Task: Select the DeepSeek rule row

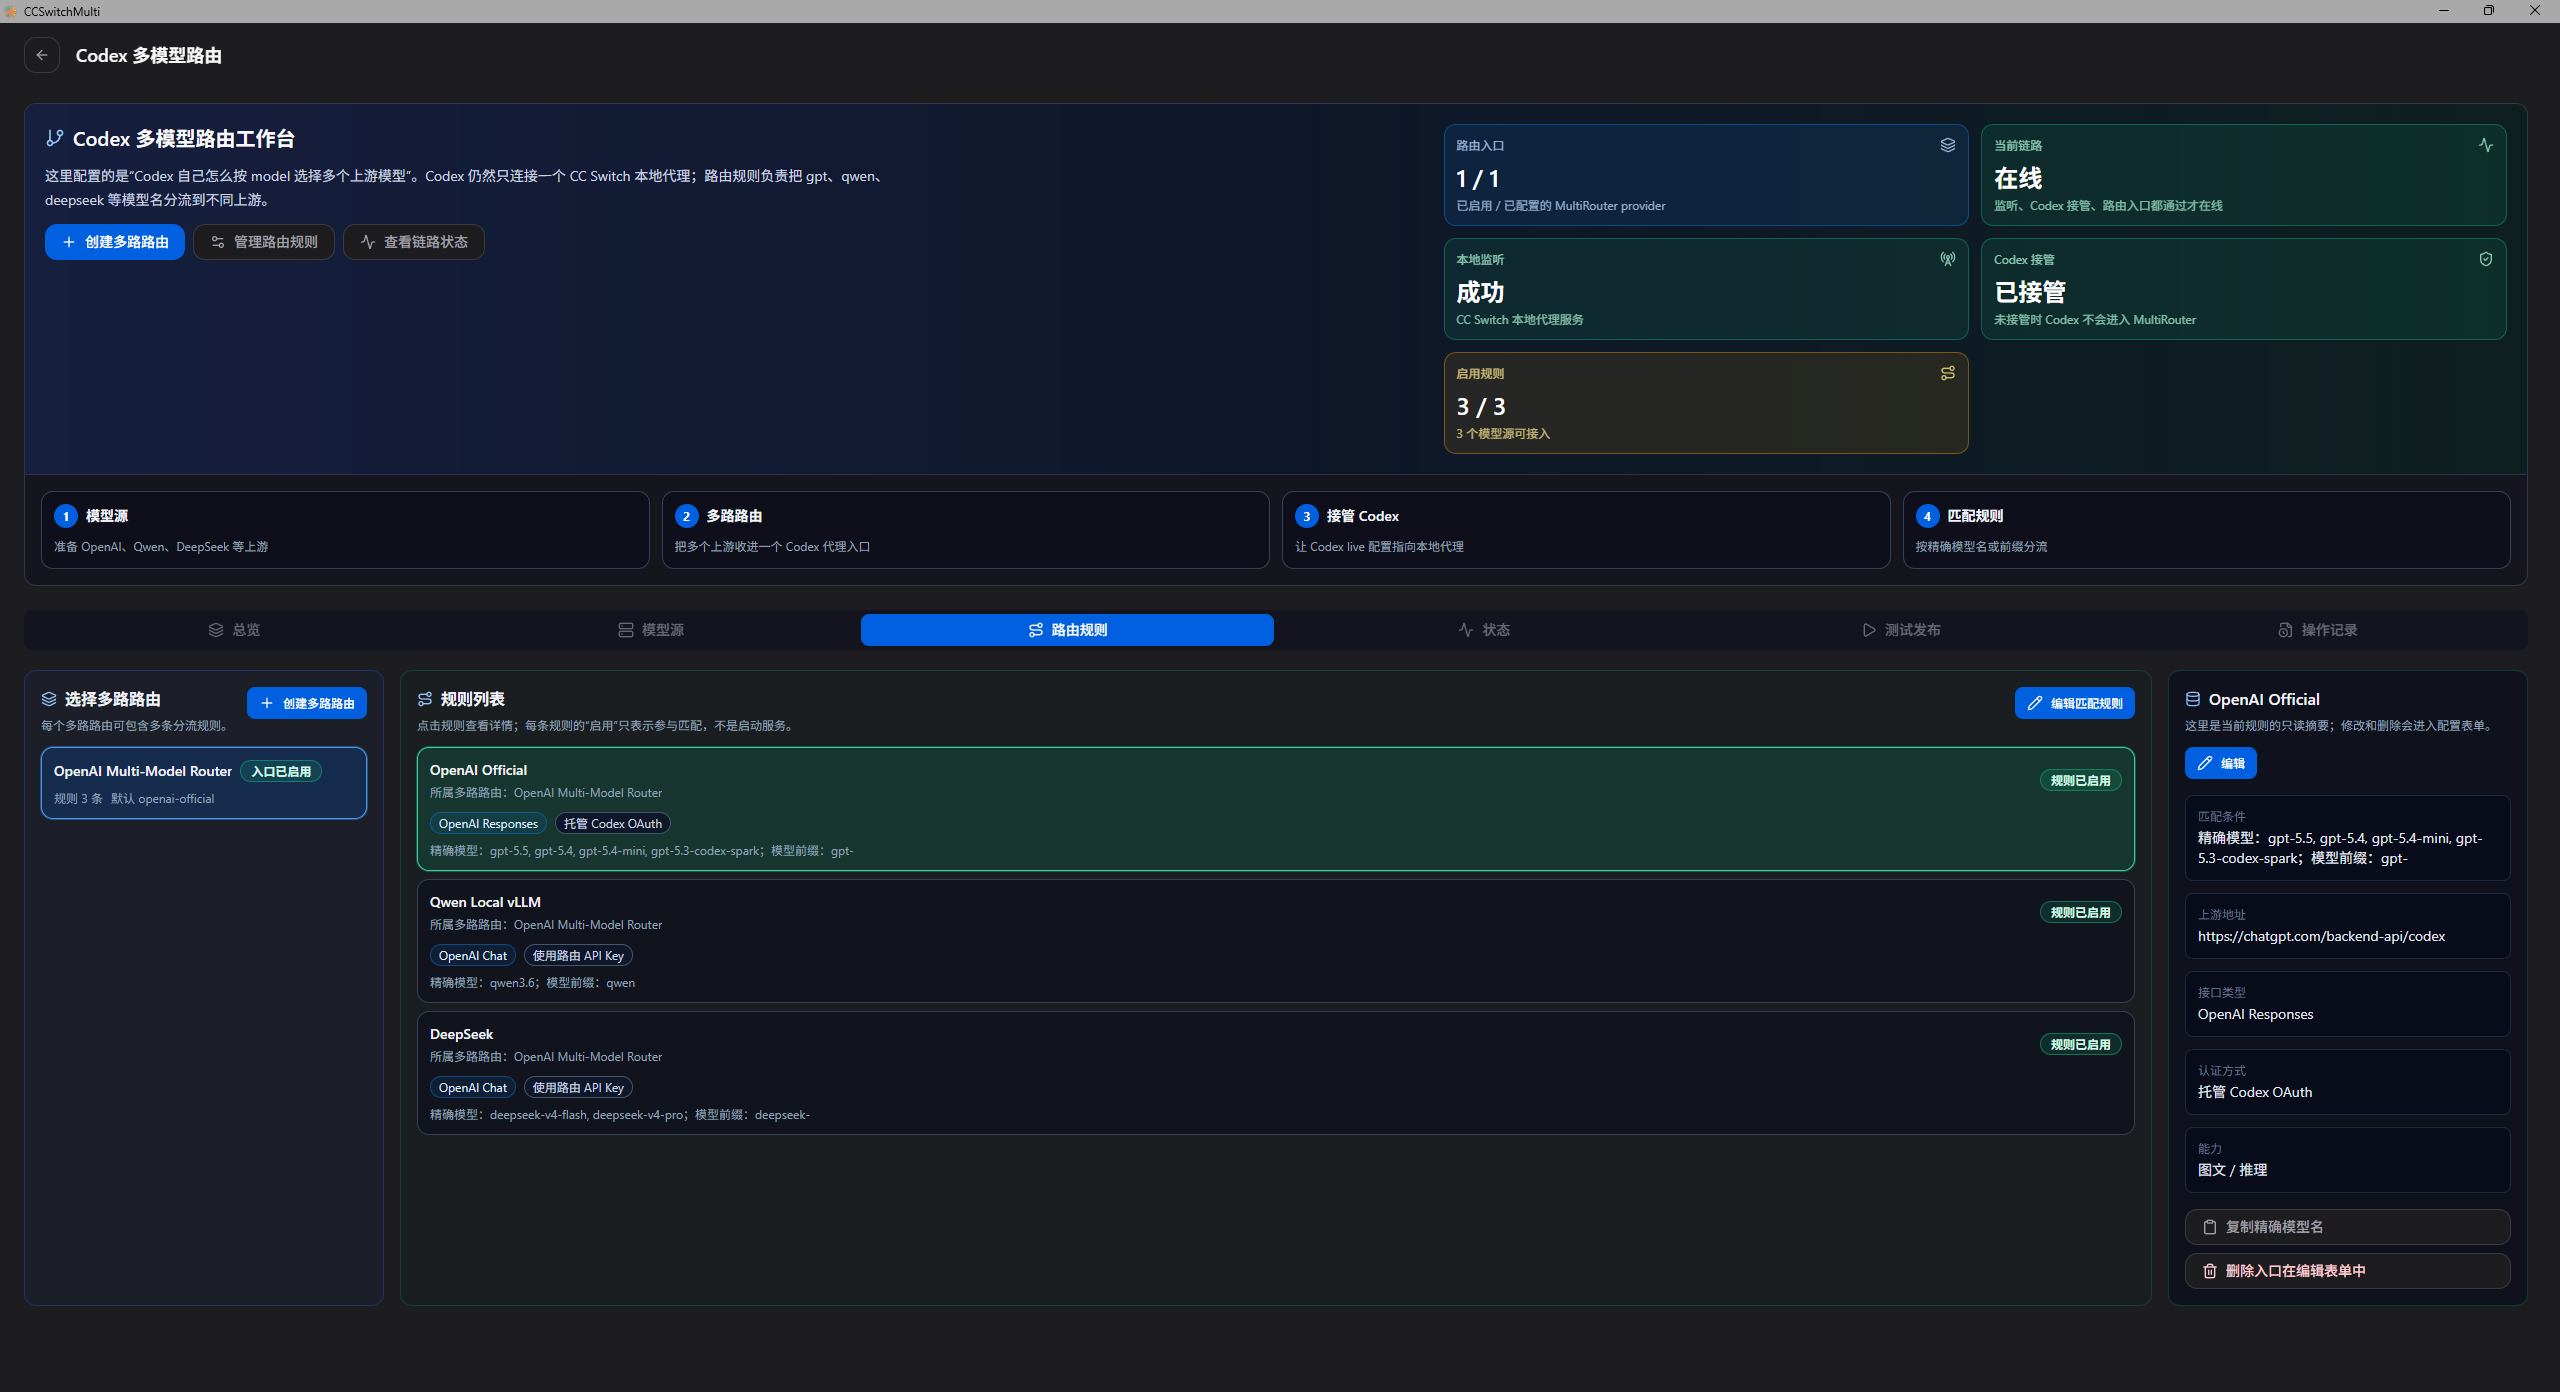Action: pos(1276,1073)
